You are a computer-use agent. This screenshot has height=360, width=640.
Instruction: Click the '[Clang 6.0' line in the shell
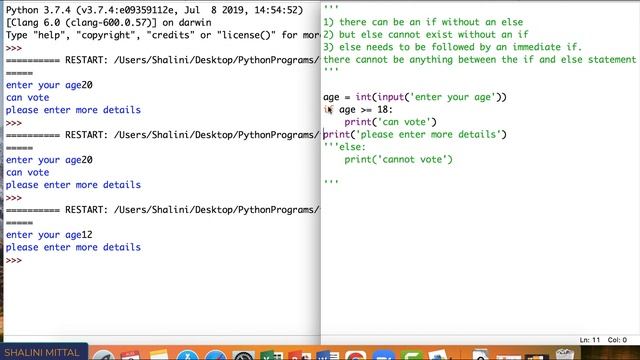pos(109,22)
